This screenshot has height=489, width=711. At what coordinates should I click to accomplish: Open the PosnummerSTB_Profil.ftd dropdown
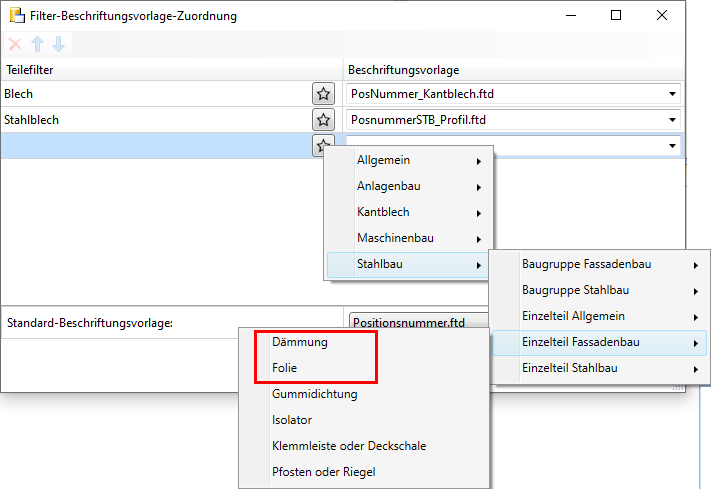tap(672, 120)
